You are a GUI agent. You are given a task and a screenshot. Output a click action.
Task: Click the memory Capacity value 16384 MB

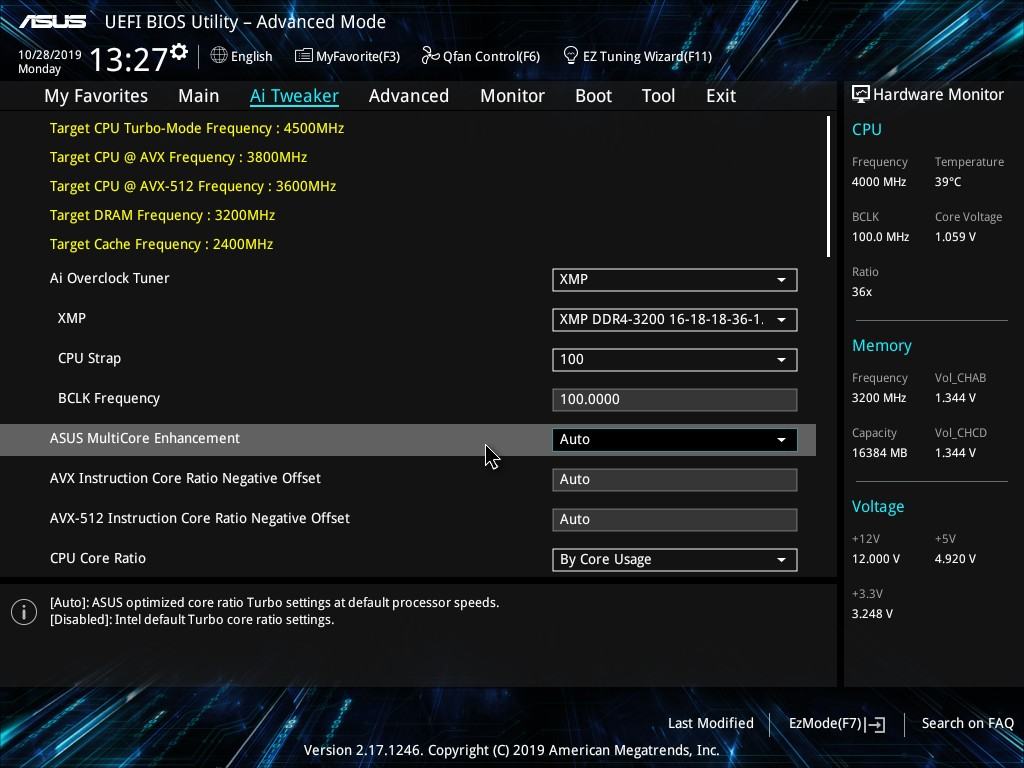coord(880,453)
